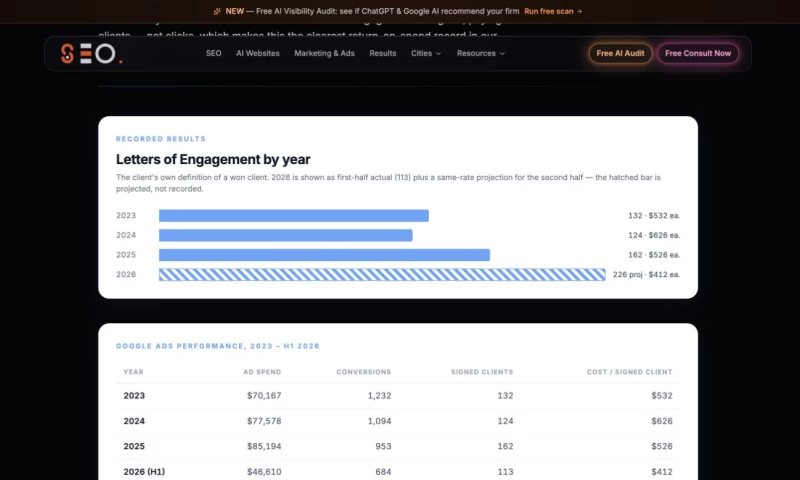Click the CONVERSIONS column header
The height and width of the screenshot is (480, 800).
[364, 372]
